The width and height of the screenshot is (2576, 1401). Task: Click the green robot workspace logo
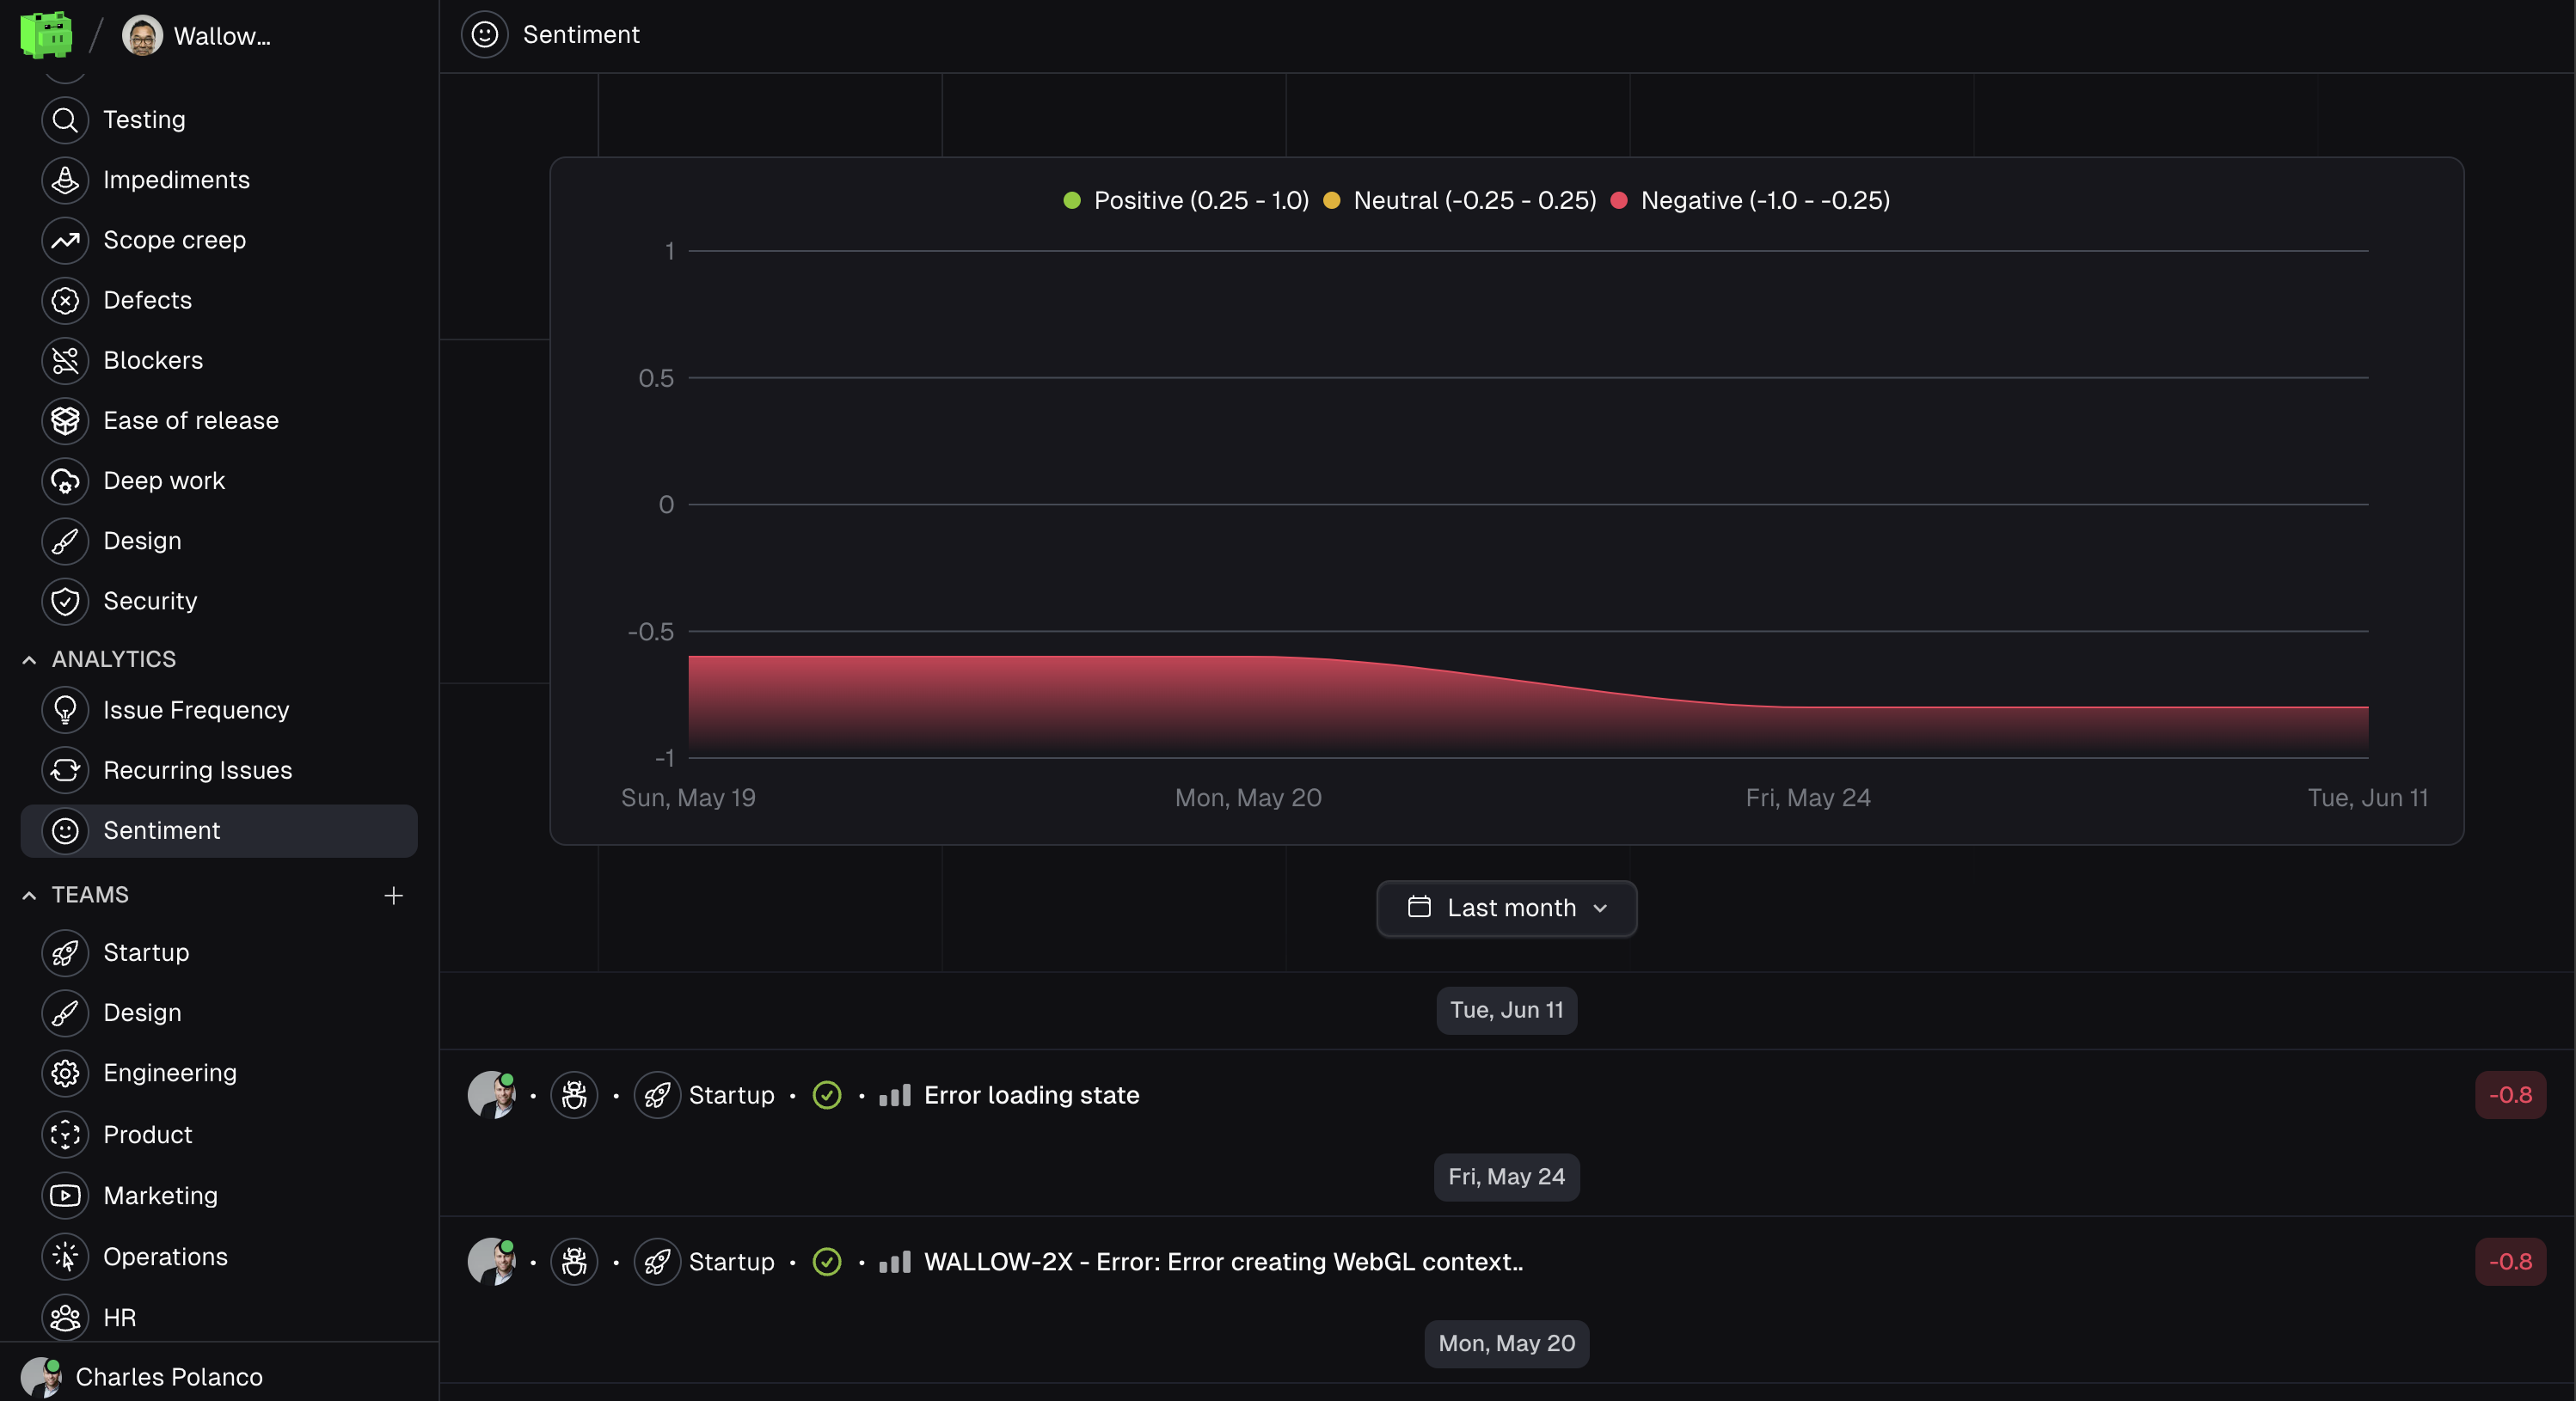pyautogui.click(x=46, y=35)
